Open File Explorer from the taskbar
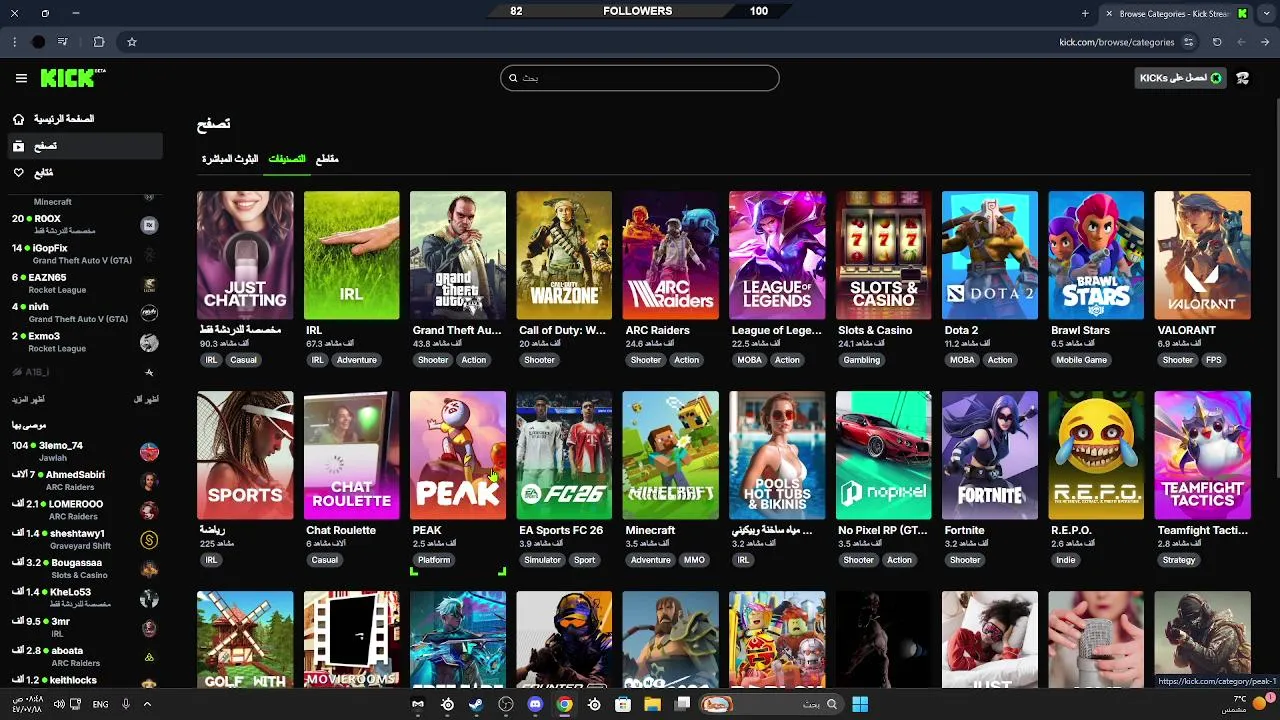Image resolution: width=1280 pixels, height=720 pixels. 652,704
